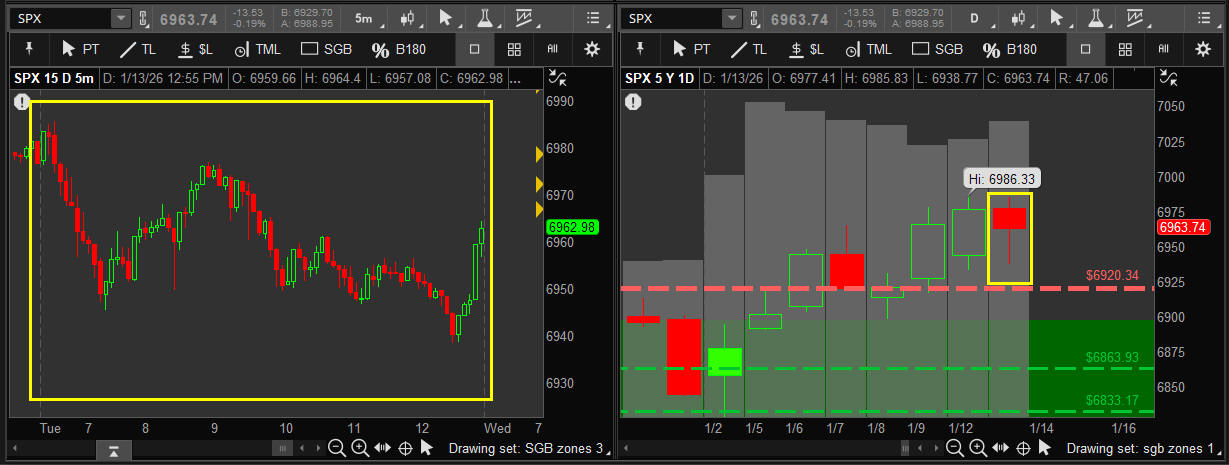Click Drawing set: SGB zones 3 selector
The height and width of the screenshot is (465, 1229).
point(526,449)
